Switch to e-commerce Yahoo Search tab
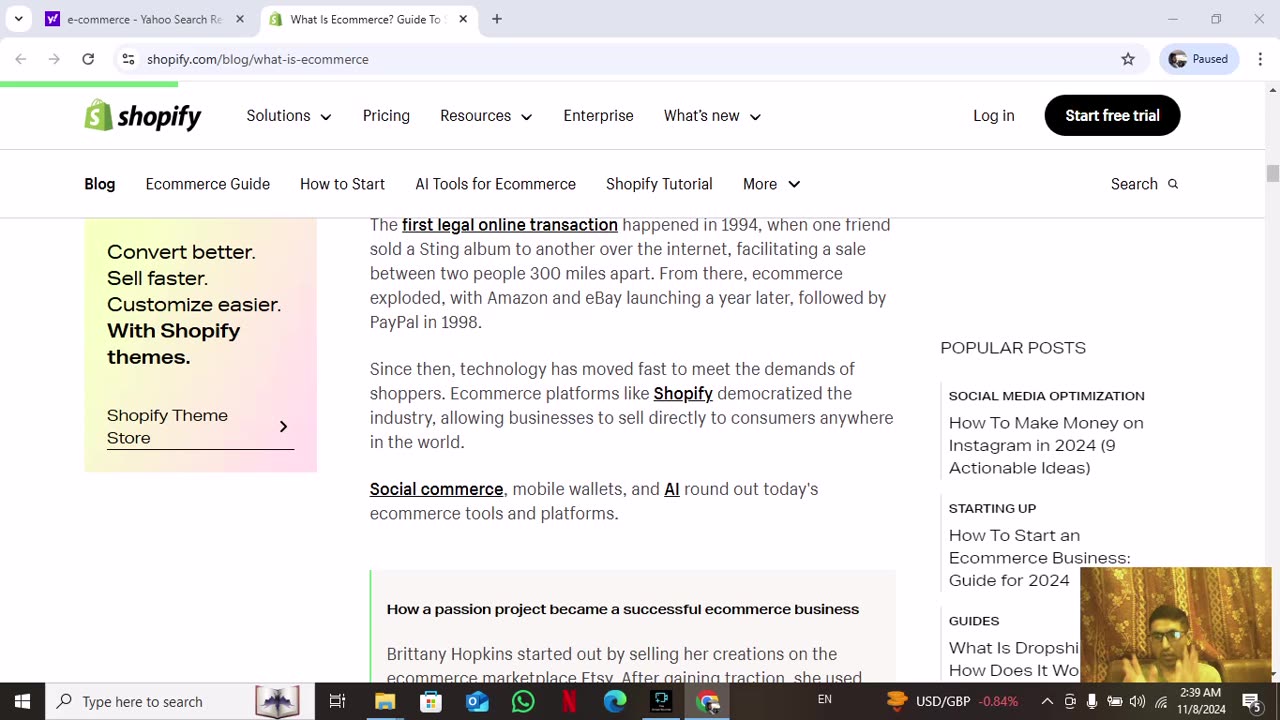The width and height of the screenshot is (1280, 720). 145,19
